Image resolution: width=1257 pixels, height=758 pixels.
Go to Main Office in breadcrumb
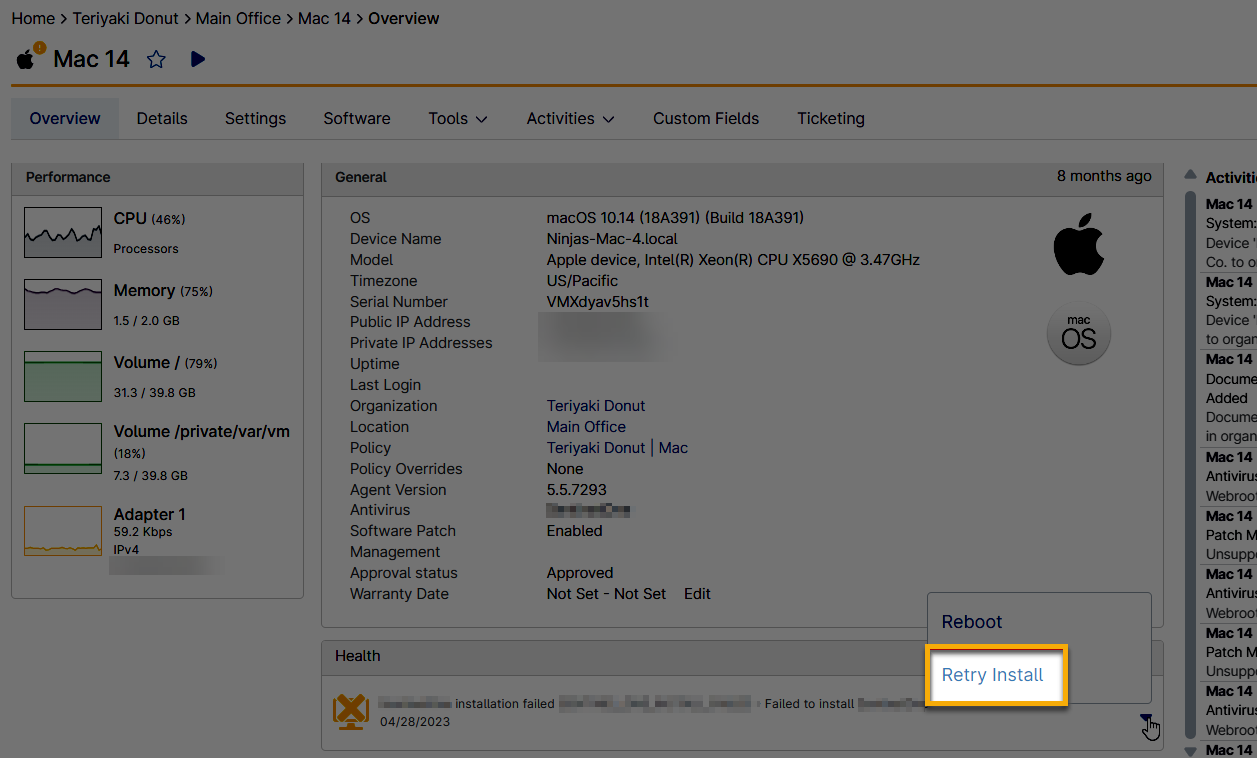[238, 18]
